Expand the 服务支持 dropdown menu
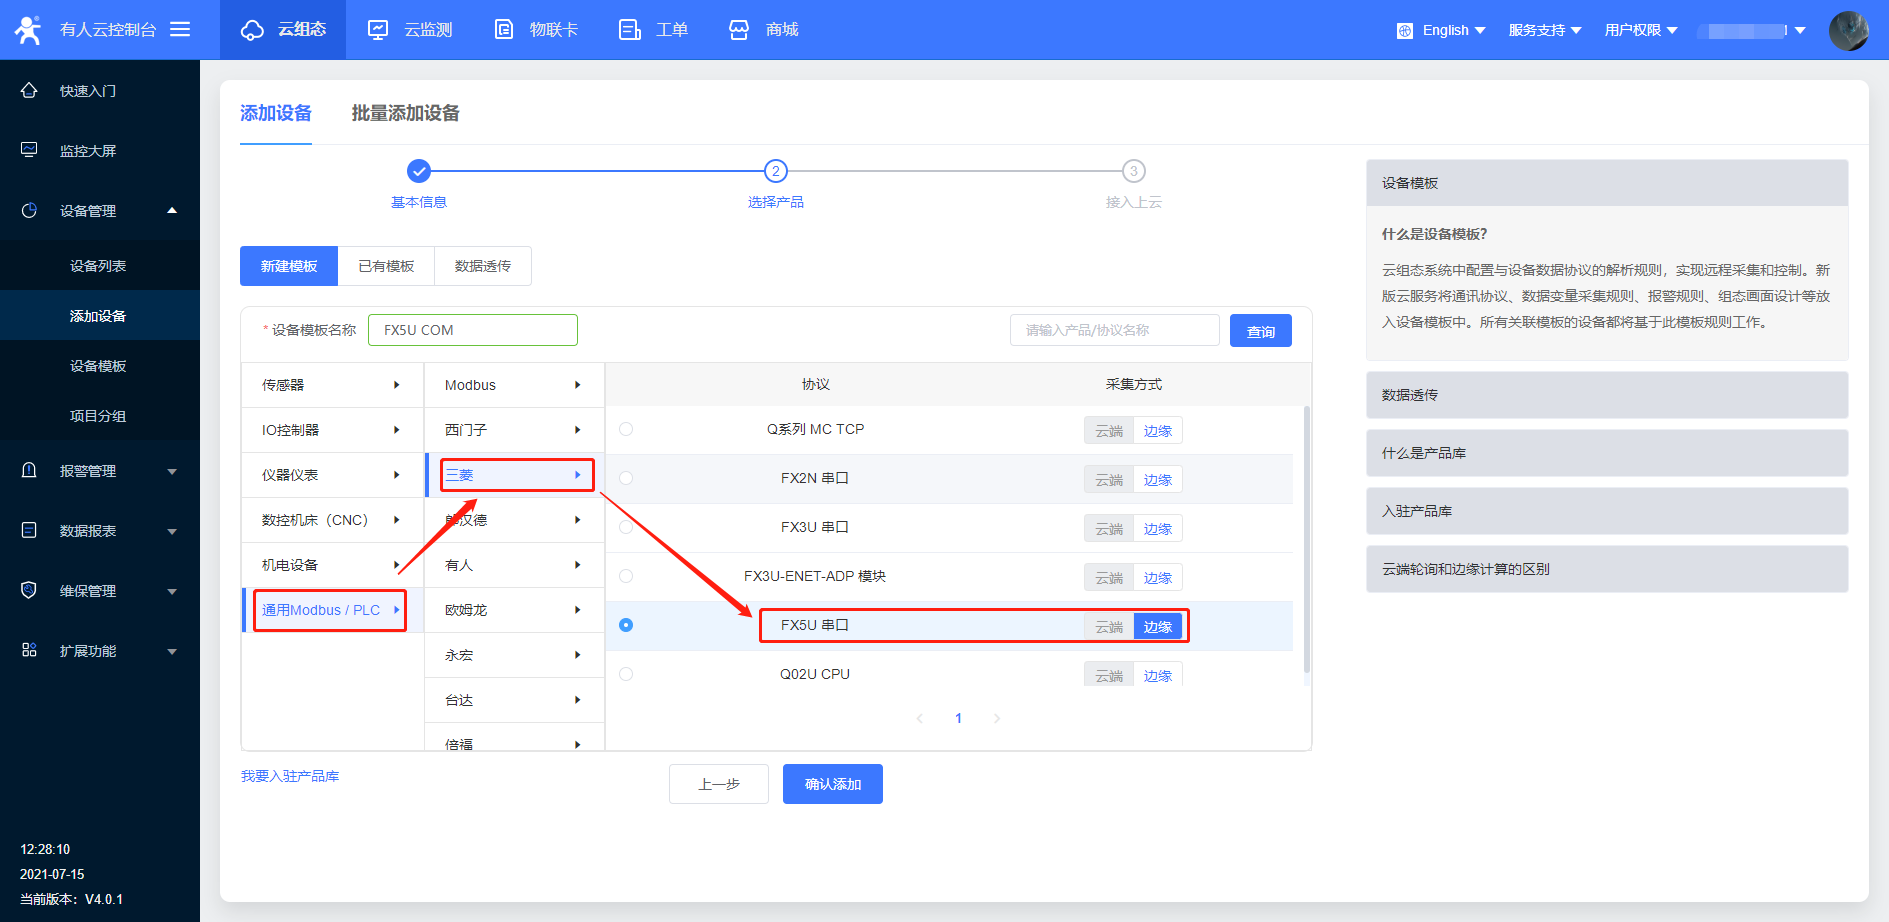Viewport: 1889px width, 922px height. point(1544,30)
